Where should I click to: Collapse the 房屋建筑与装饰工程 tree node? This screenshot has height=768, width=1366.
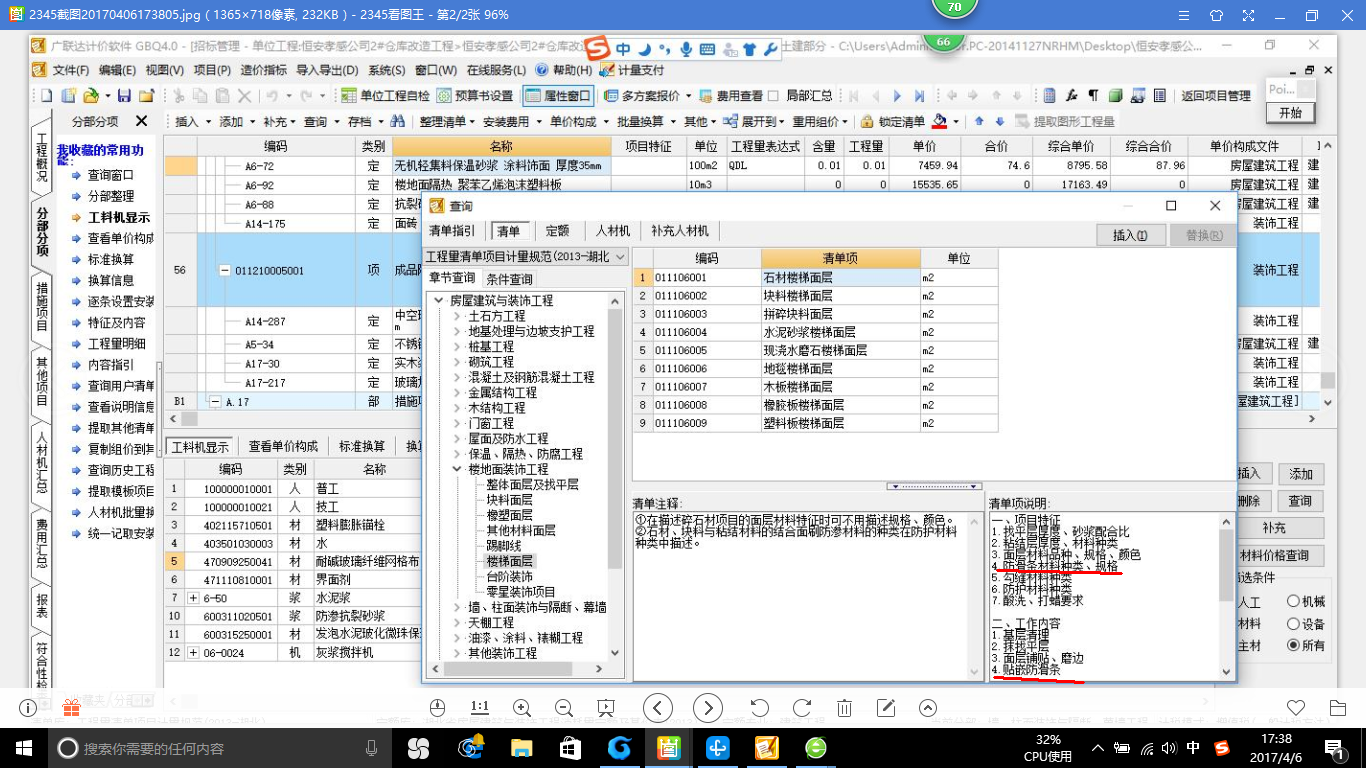click(438, 300)
